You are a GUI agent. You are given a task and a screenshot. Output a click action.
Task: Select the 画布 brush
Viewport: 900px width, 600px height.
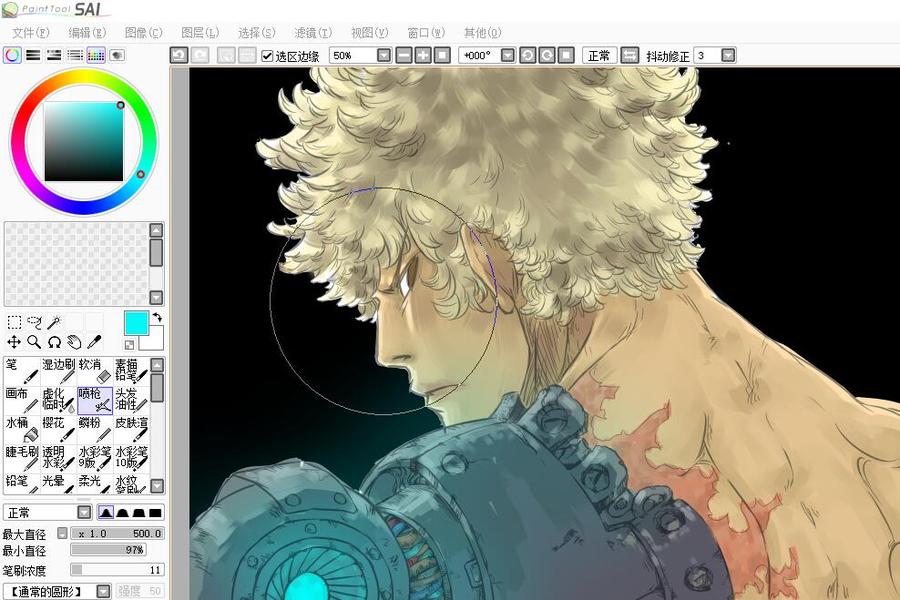coord(21,400)
